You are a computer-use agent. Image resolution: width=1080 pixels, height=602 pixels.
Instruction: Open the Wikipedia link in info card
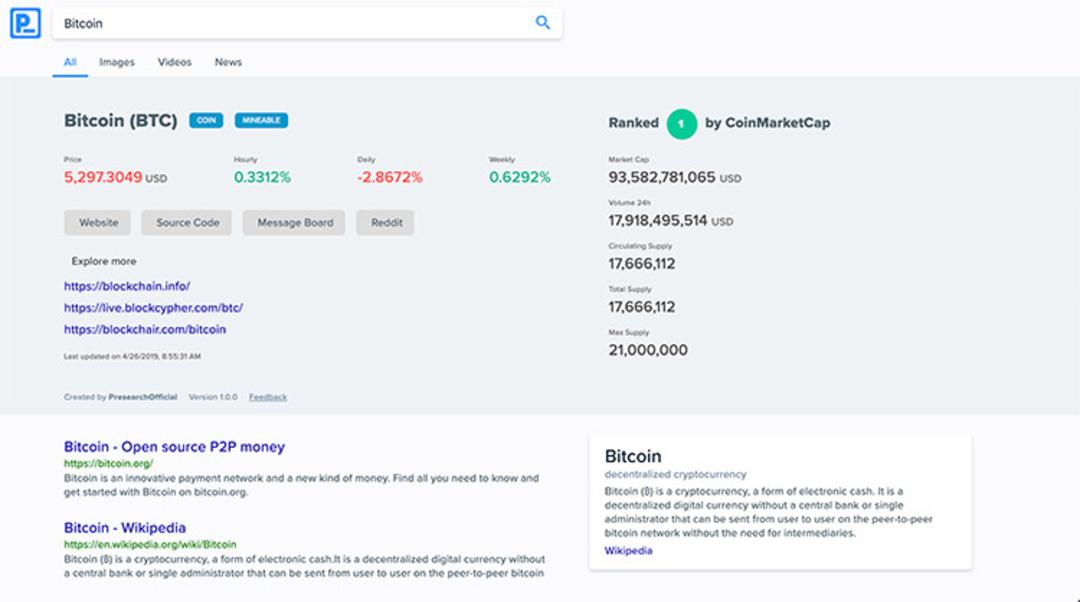[628, 550]
